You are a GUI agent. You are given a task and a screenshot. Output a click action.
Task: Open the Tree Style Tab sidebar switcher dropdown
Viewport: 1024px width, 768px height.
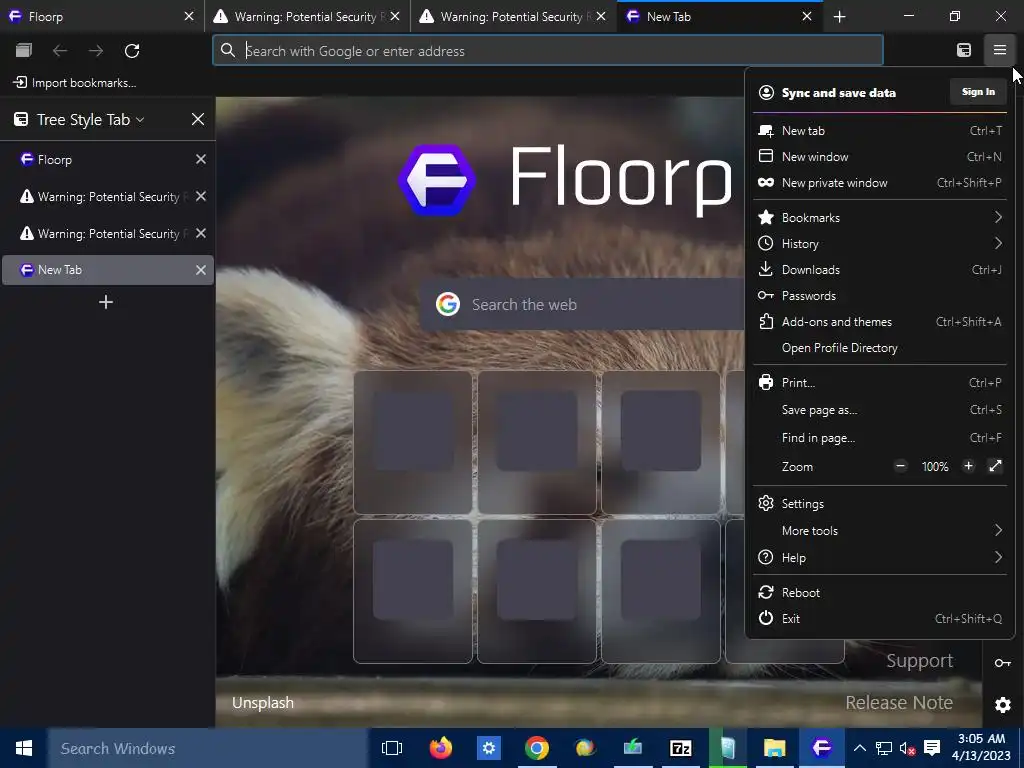click(x=90, y=120)
